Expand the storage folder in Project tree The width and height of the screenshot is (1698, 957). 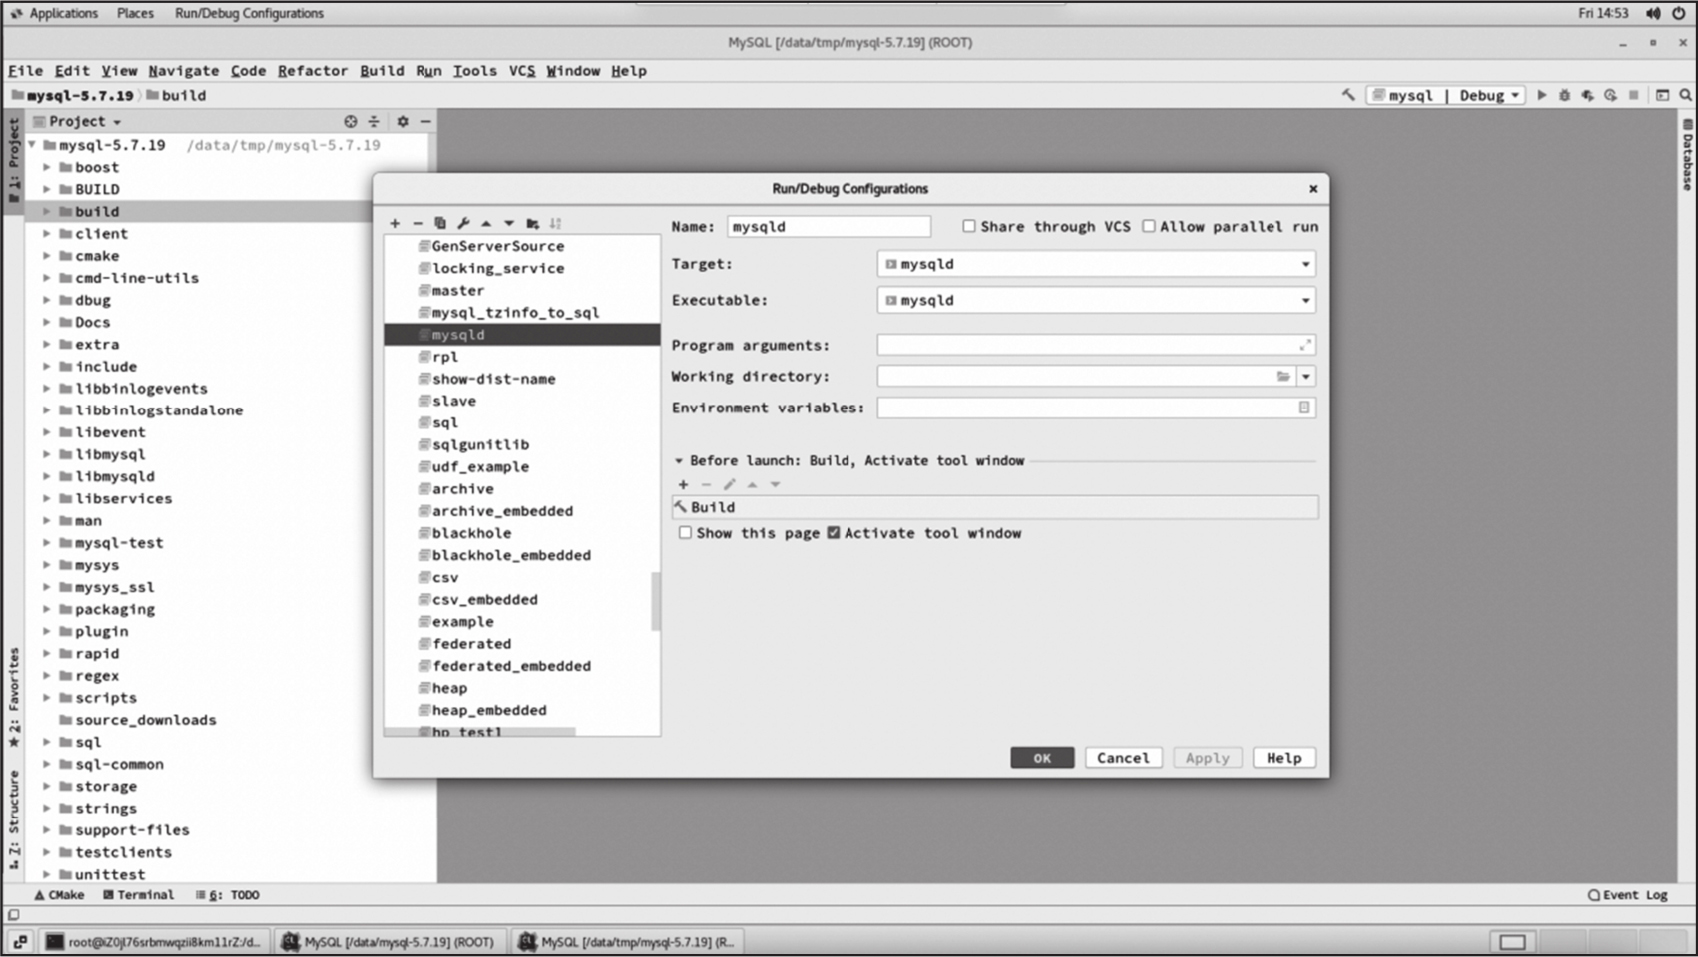point(47,787)
